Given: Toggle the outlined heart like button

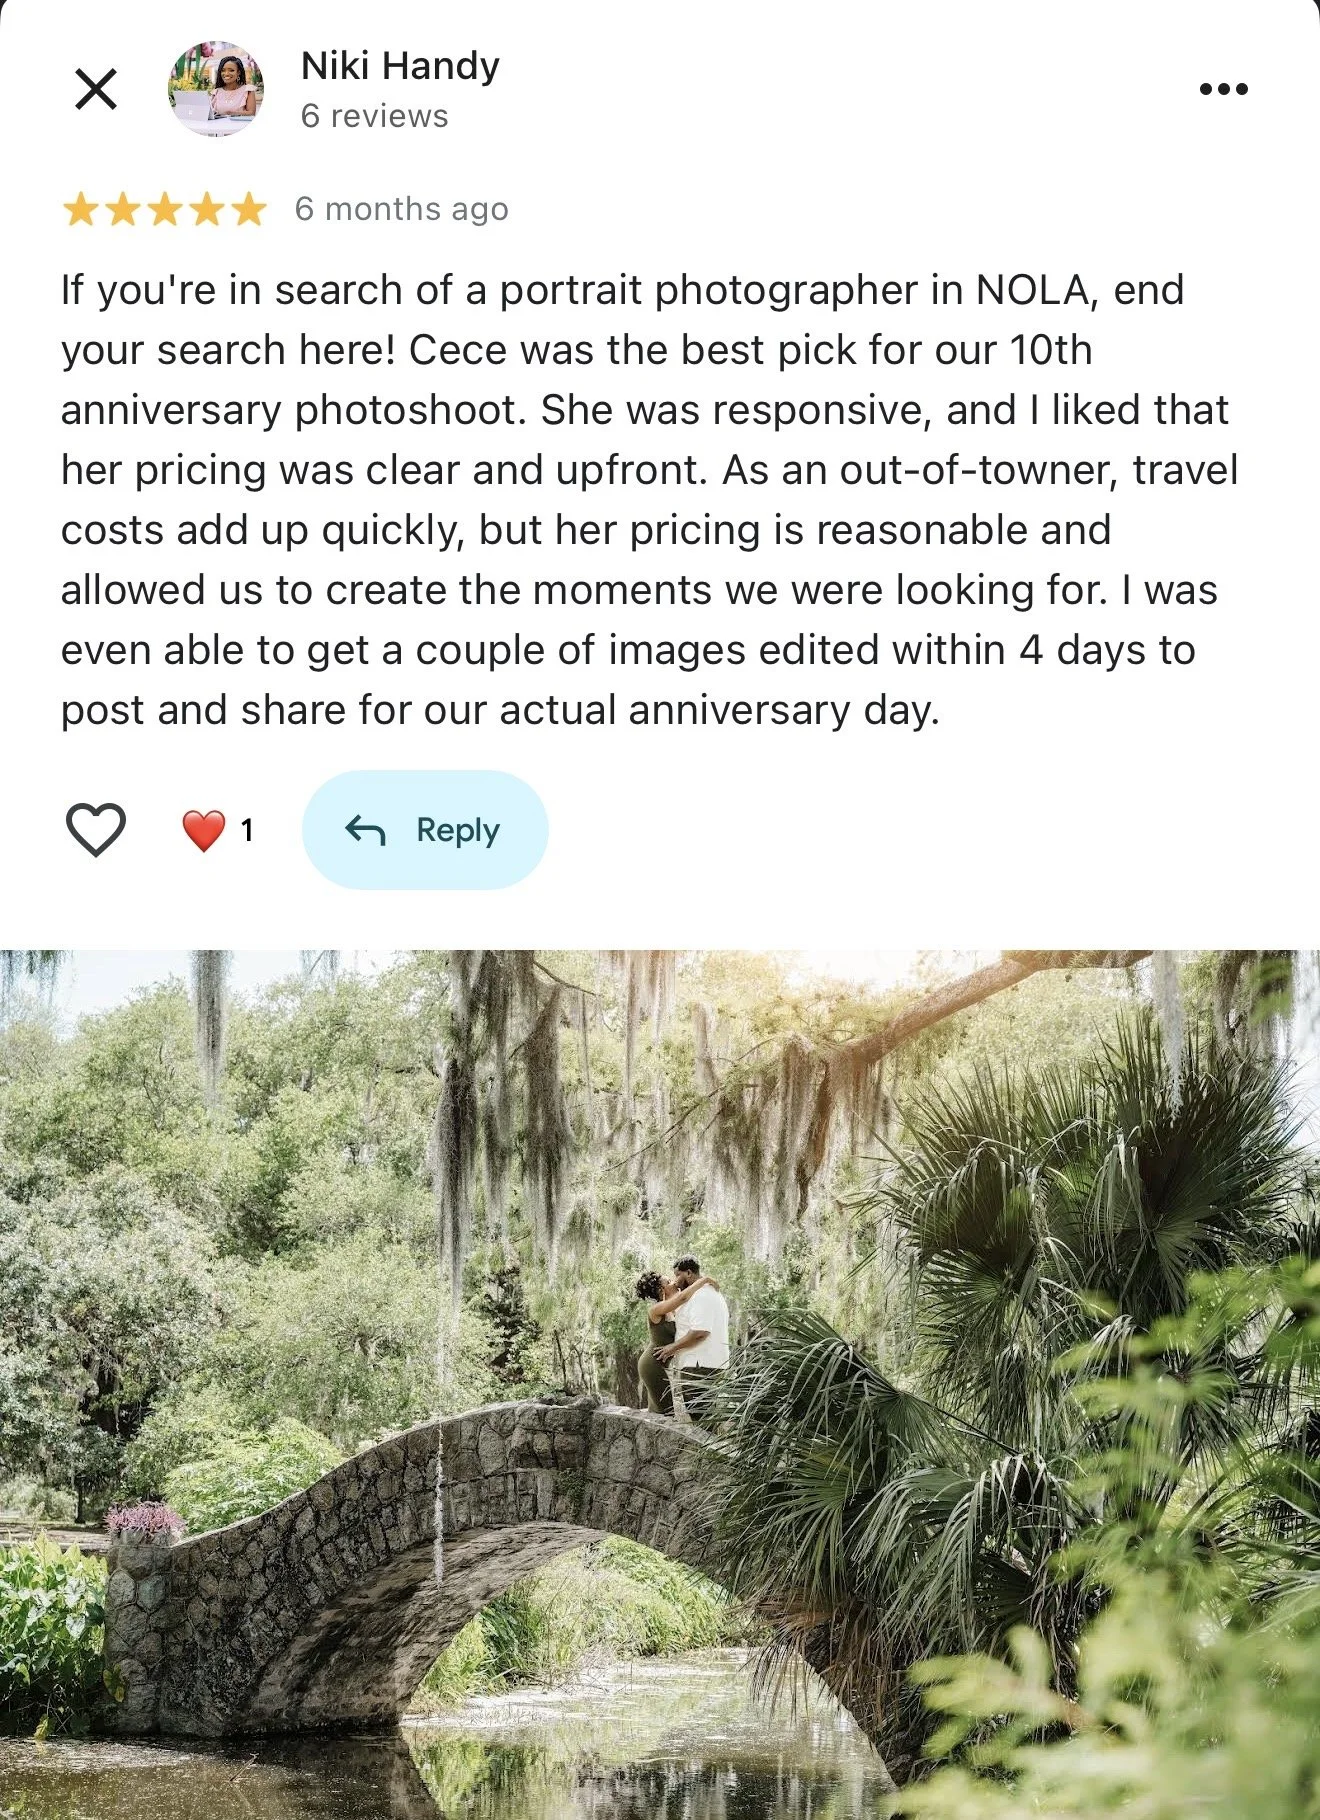Looking at the screenshot, I should coord(96,829).
